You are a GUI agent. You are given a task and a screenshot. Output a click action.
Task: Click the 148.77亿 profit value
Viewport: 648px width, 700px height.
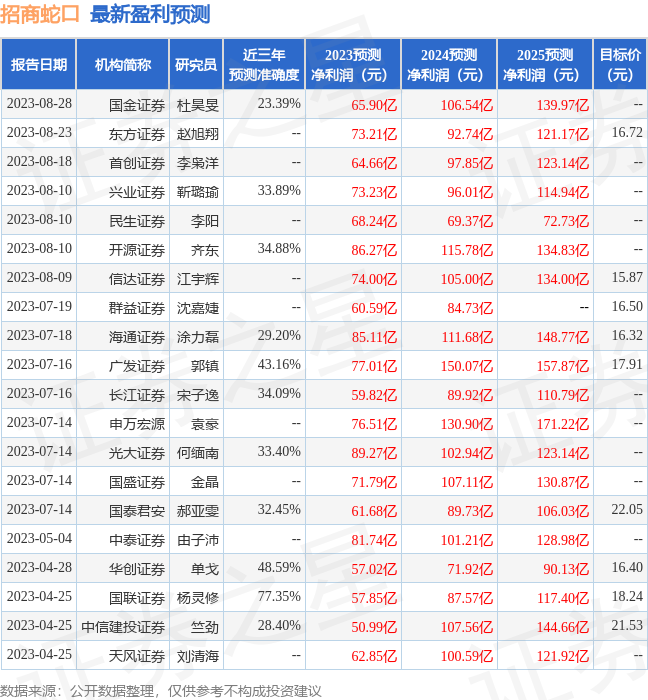(x=563, y=338)
